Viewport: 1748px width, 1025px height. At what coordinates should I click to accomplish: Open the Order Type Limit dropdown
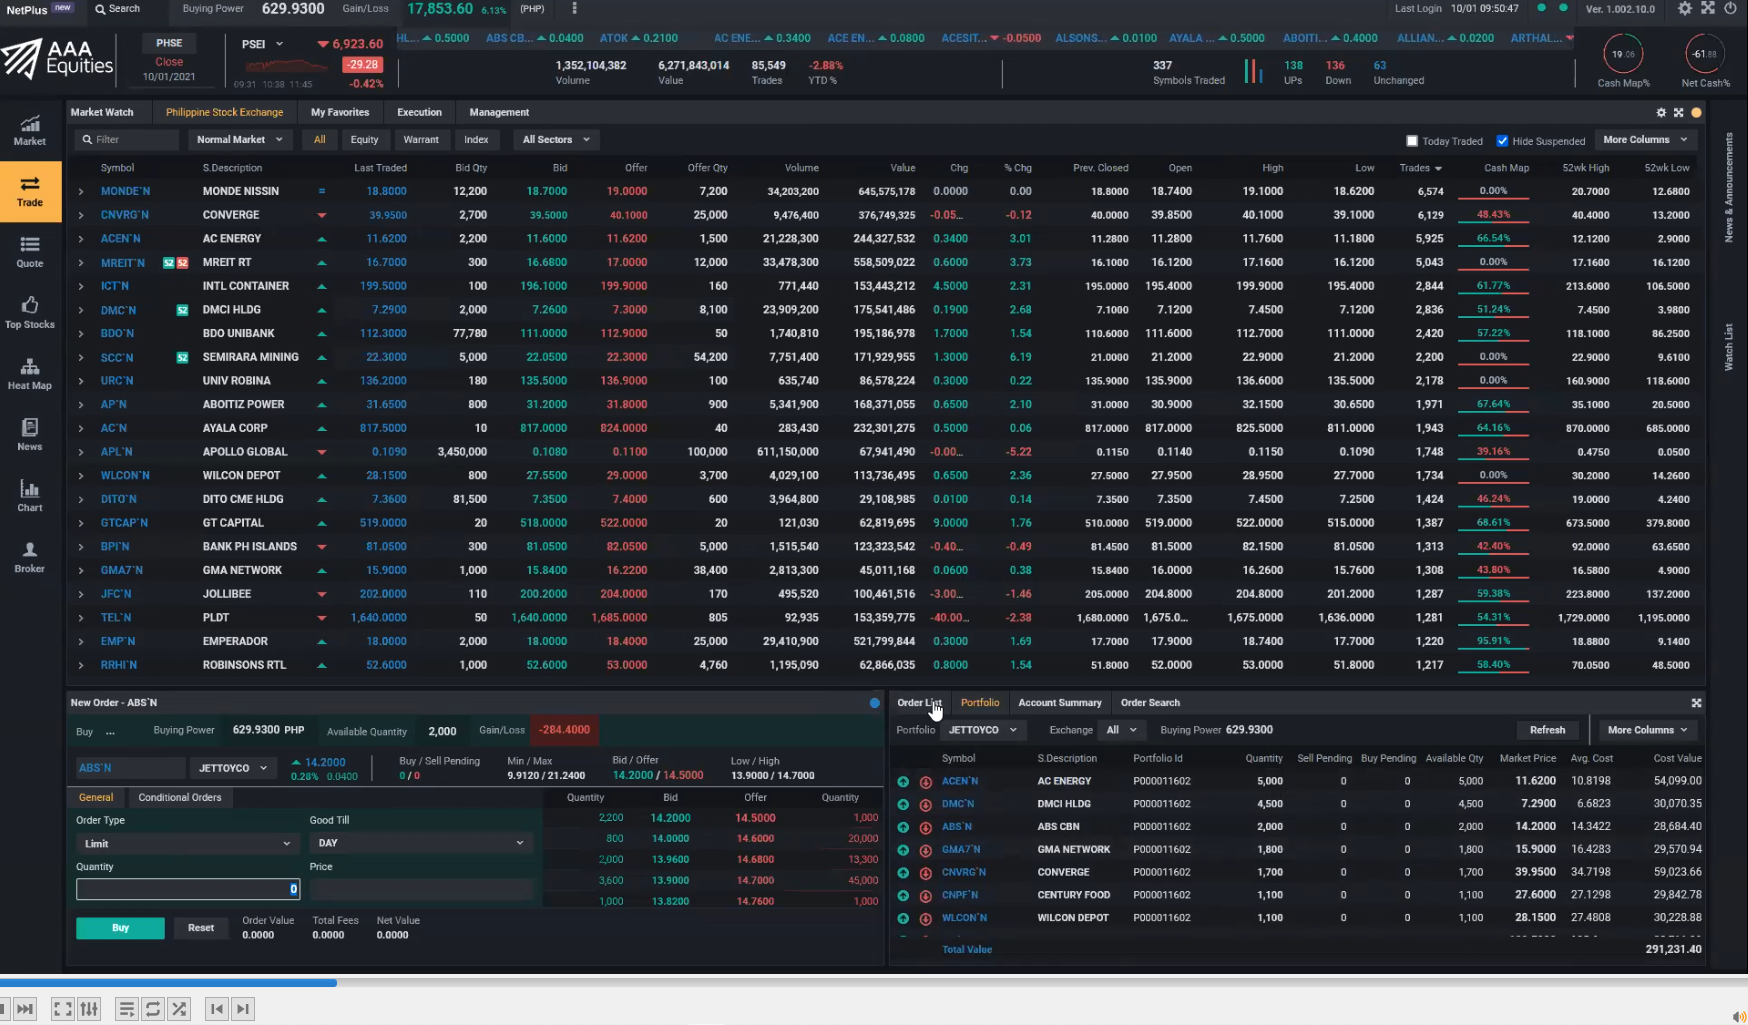(x=187, y=844)
